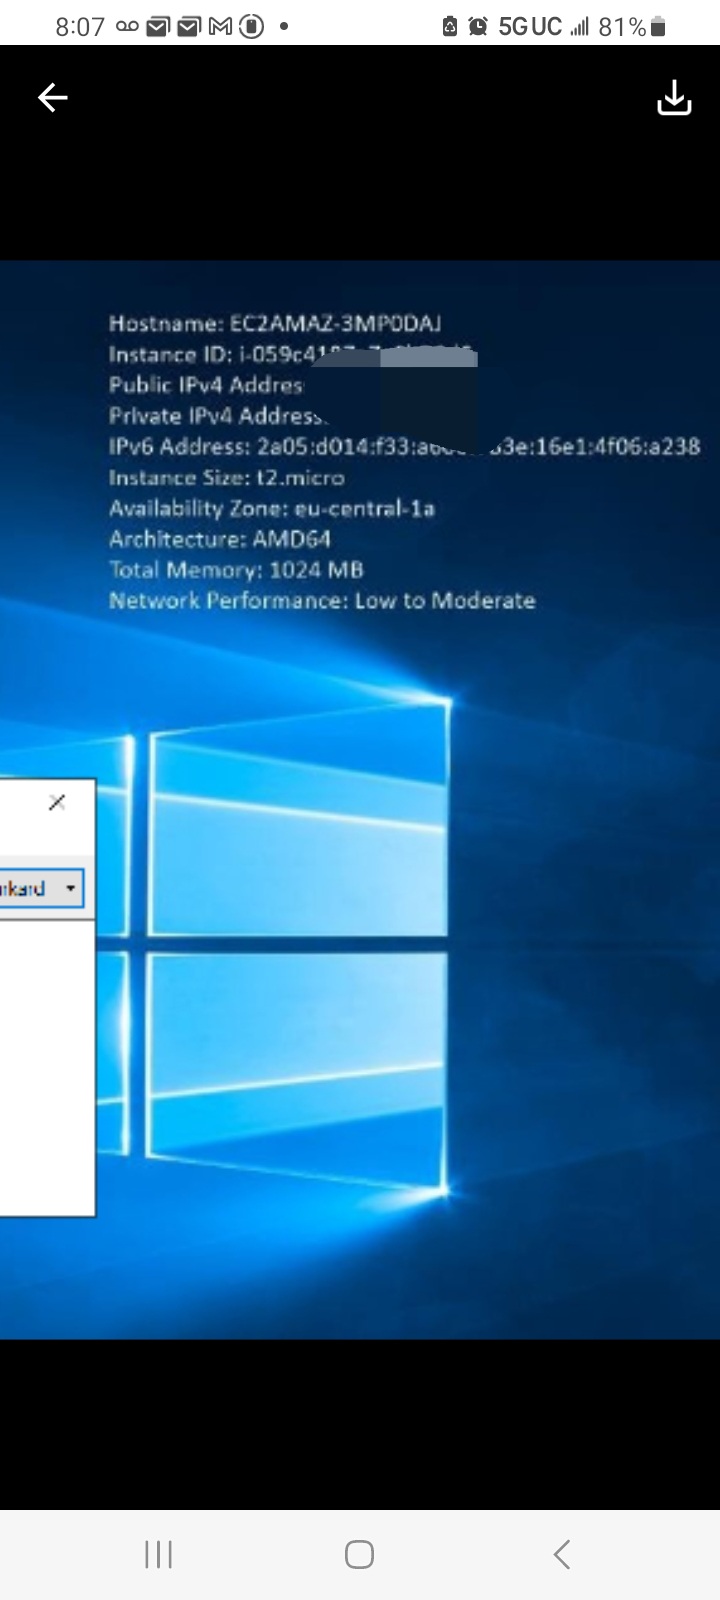Open recent apps from the navigation bar
Image resolution: width=720 pixels, height=1600 pixels.
pos(158,1554)
